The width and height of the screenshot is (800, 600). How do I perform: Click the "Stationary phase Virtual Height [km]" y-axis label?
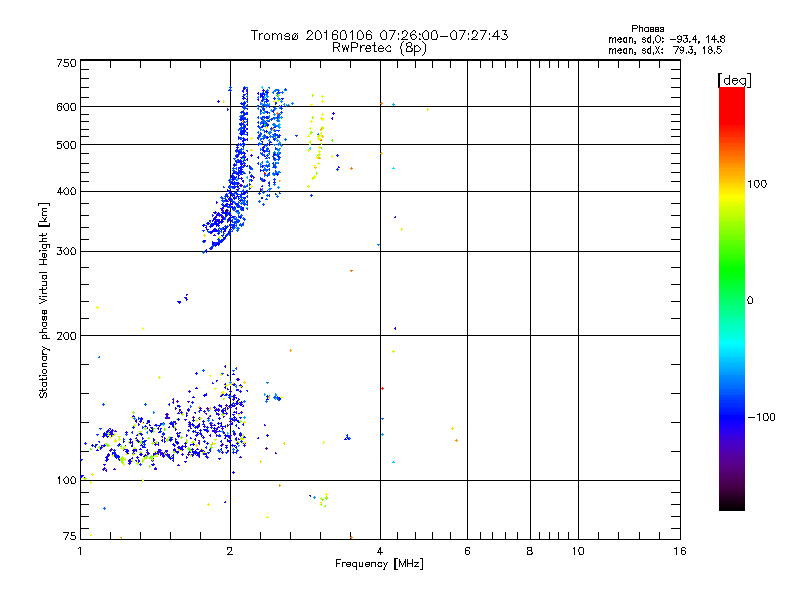click(44, 300)
